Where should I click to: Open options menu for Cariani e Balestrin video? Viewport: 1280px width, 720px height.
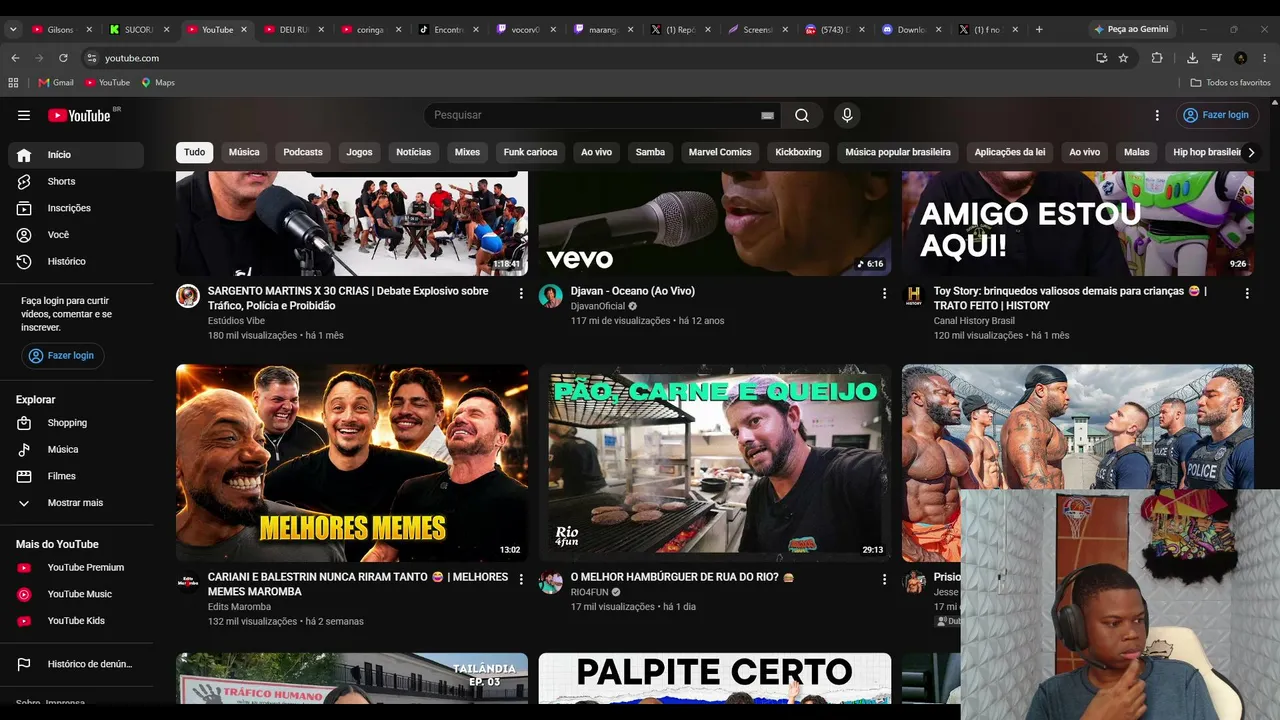click(521, 579)
